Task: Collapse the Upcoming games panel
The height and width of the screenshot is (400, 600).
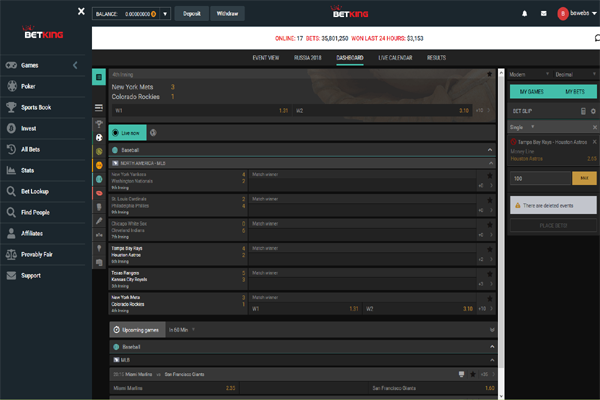Action: click(x=492, y=330)
